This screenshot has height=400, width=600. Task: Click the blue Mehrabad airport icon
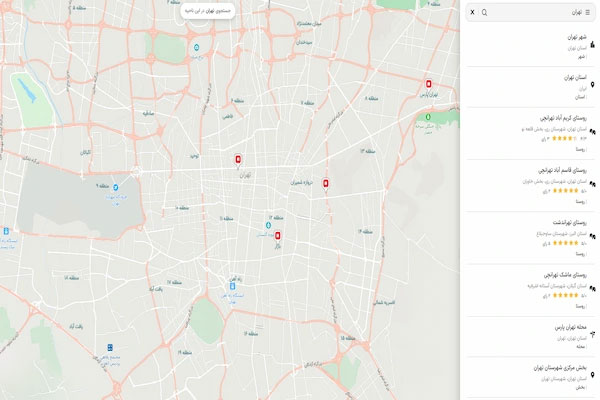(x=115, y=187)
